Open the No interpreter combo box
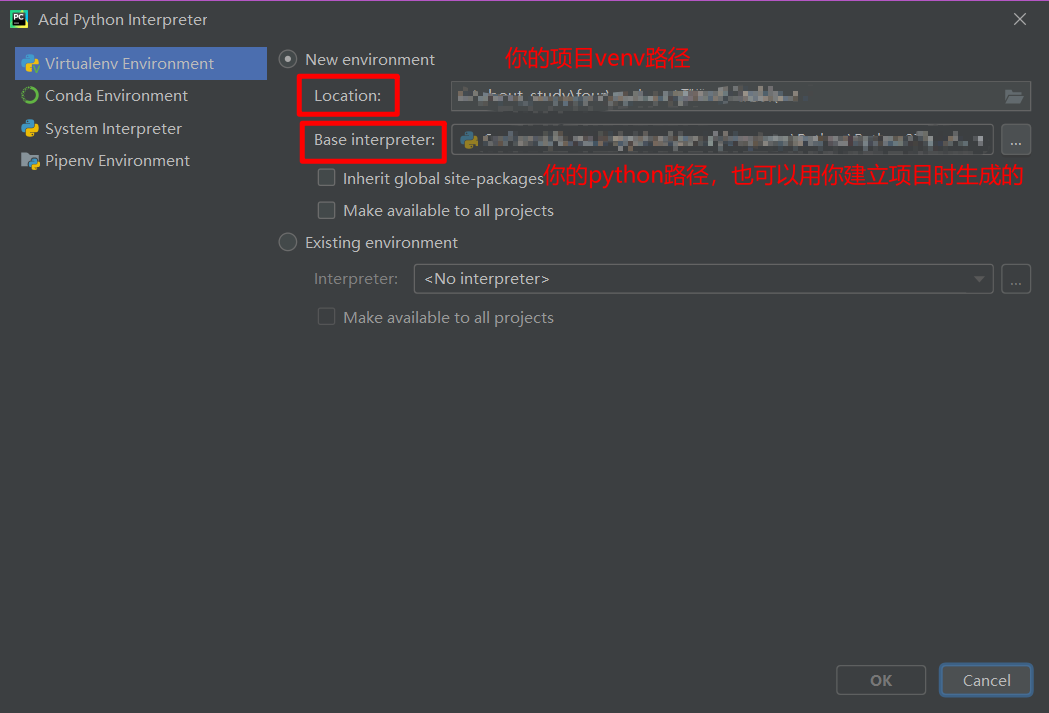The width and height of the screenshot is (1049, 713). pos(703,279)
